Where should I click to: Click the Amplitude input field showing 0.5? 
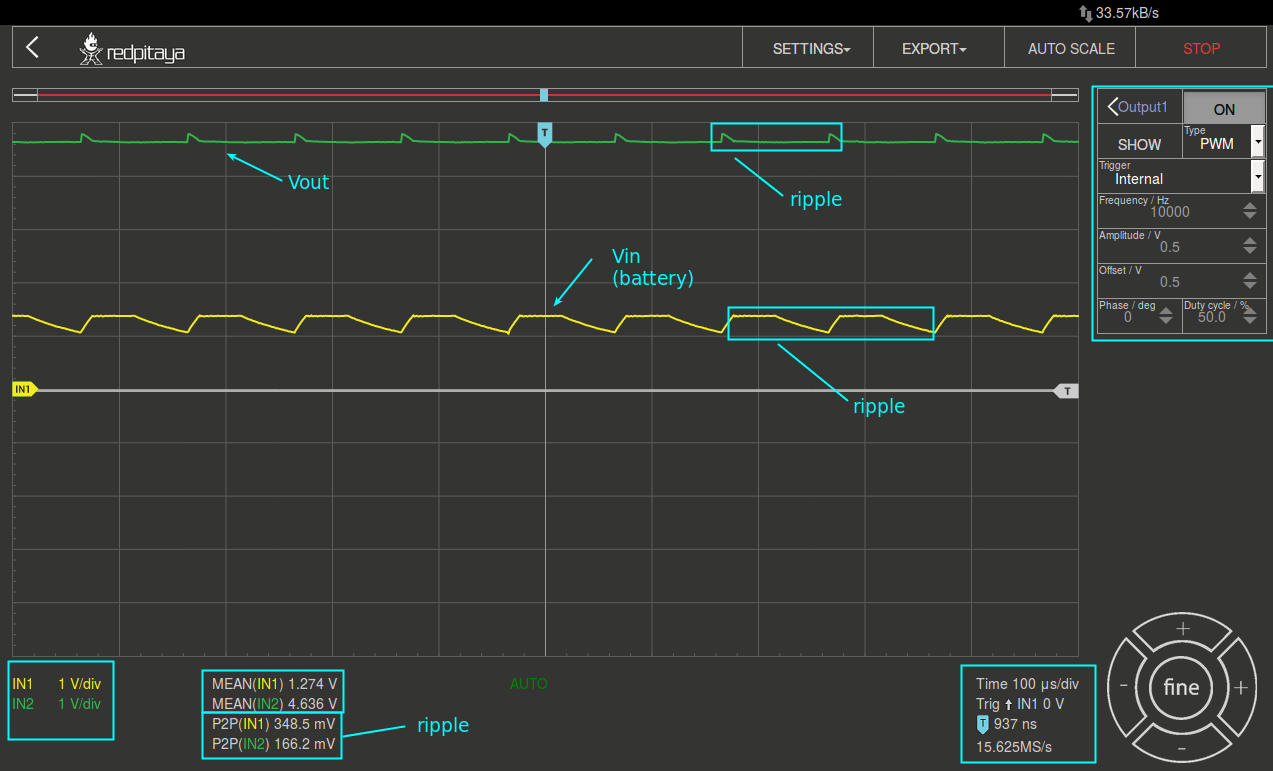pyautogui.click(x=1169, y=246)
